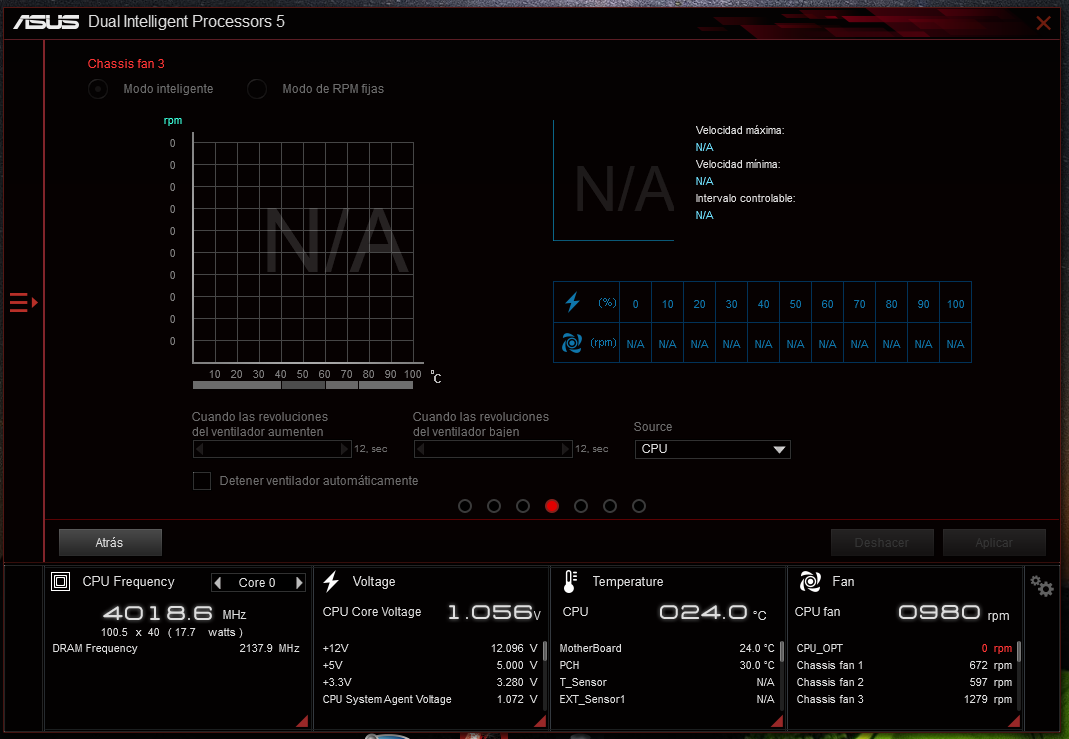Click the +5V voltage row
This screenshot has width=1069, height=739.
point(430,665)
